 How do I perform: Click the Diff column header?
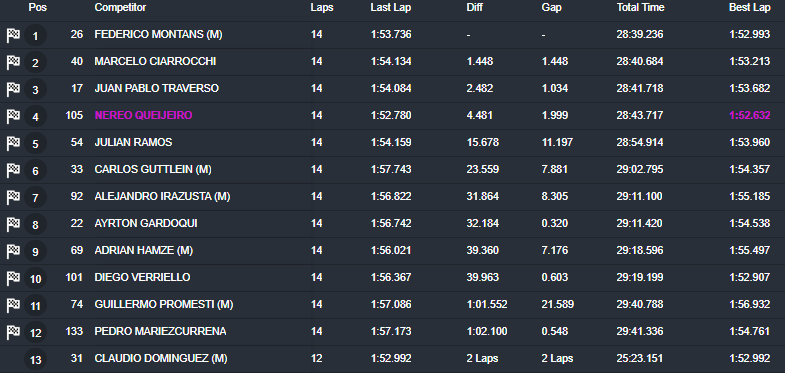(475, 8)
